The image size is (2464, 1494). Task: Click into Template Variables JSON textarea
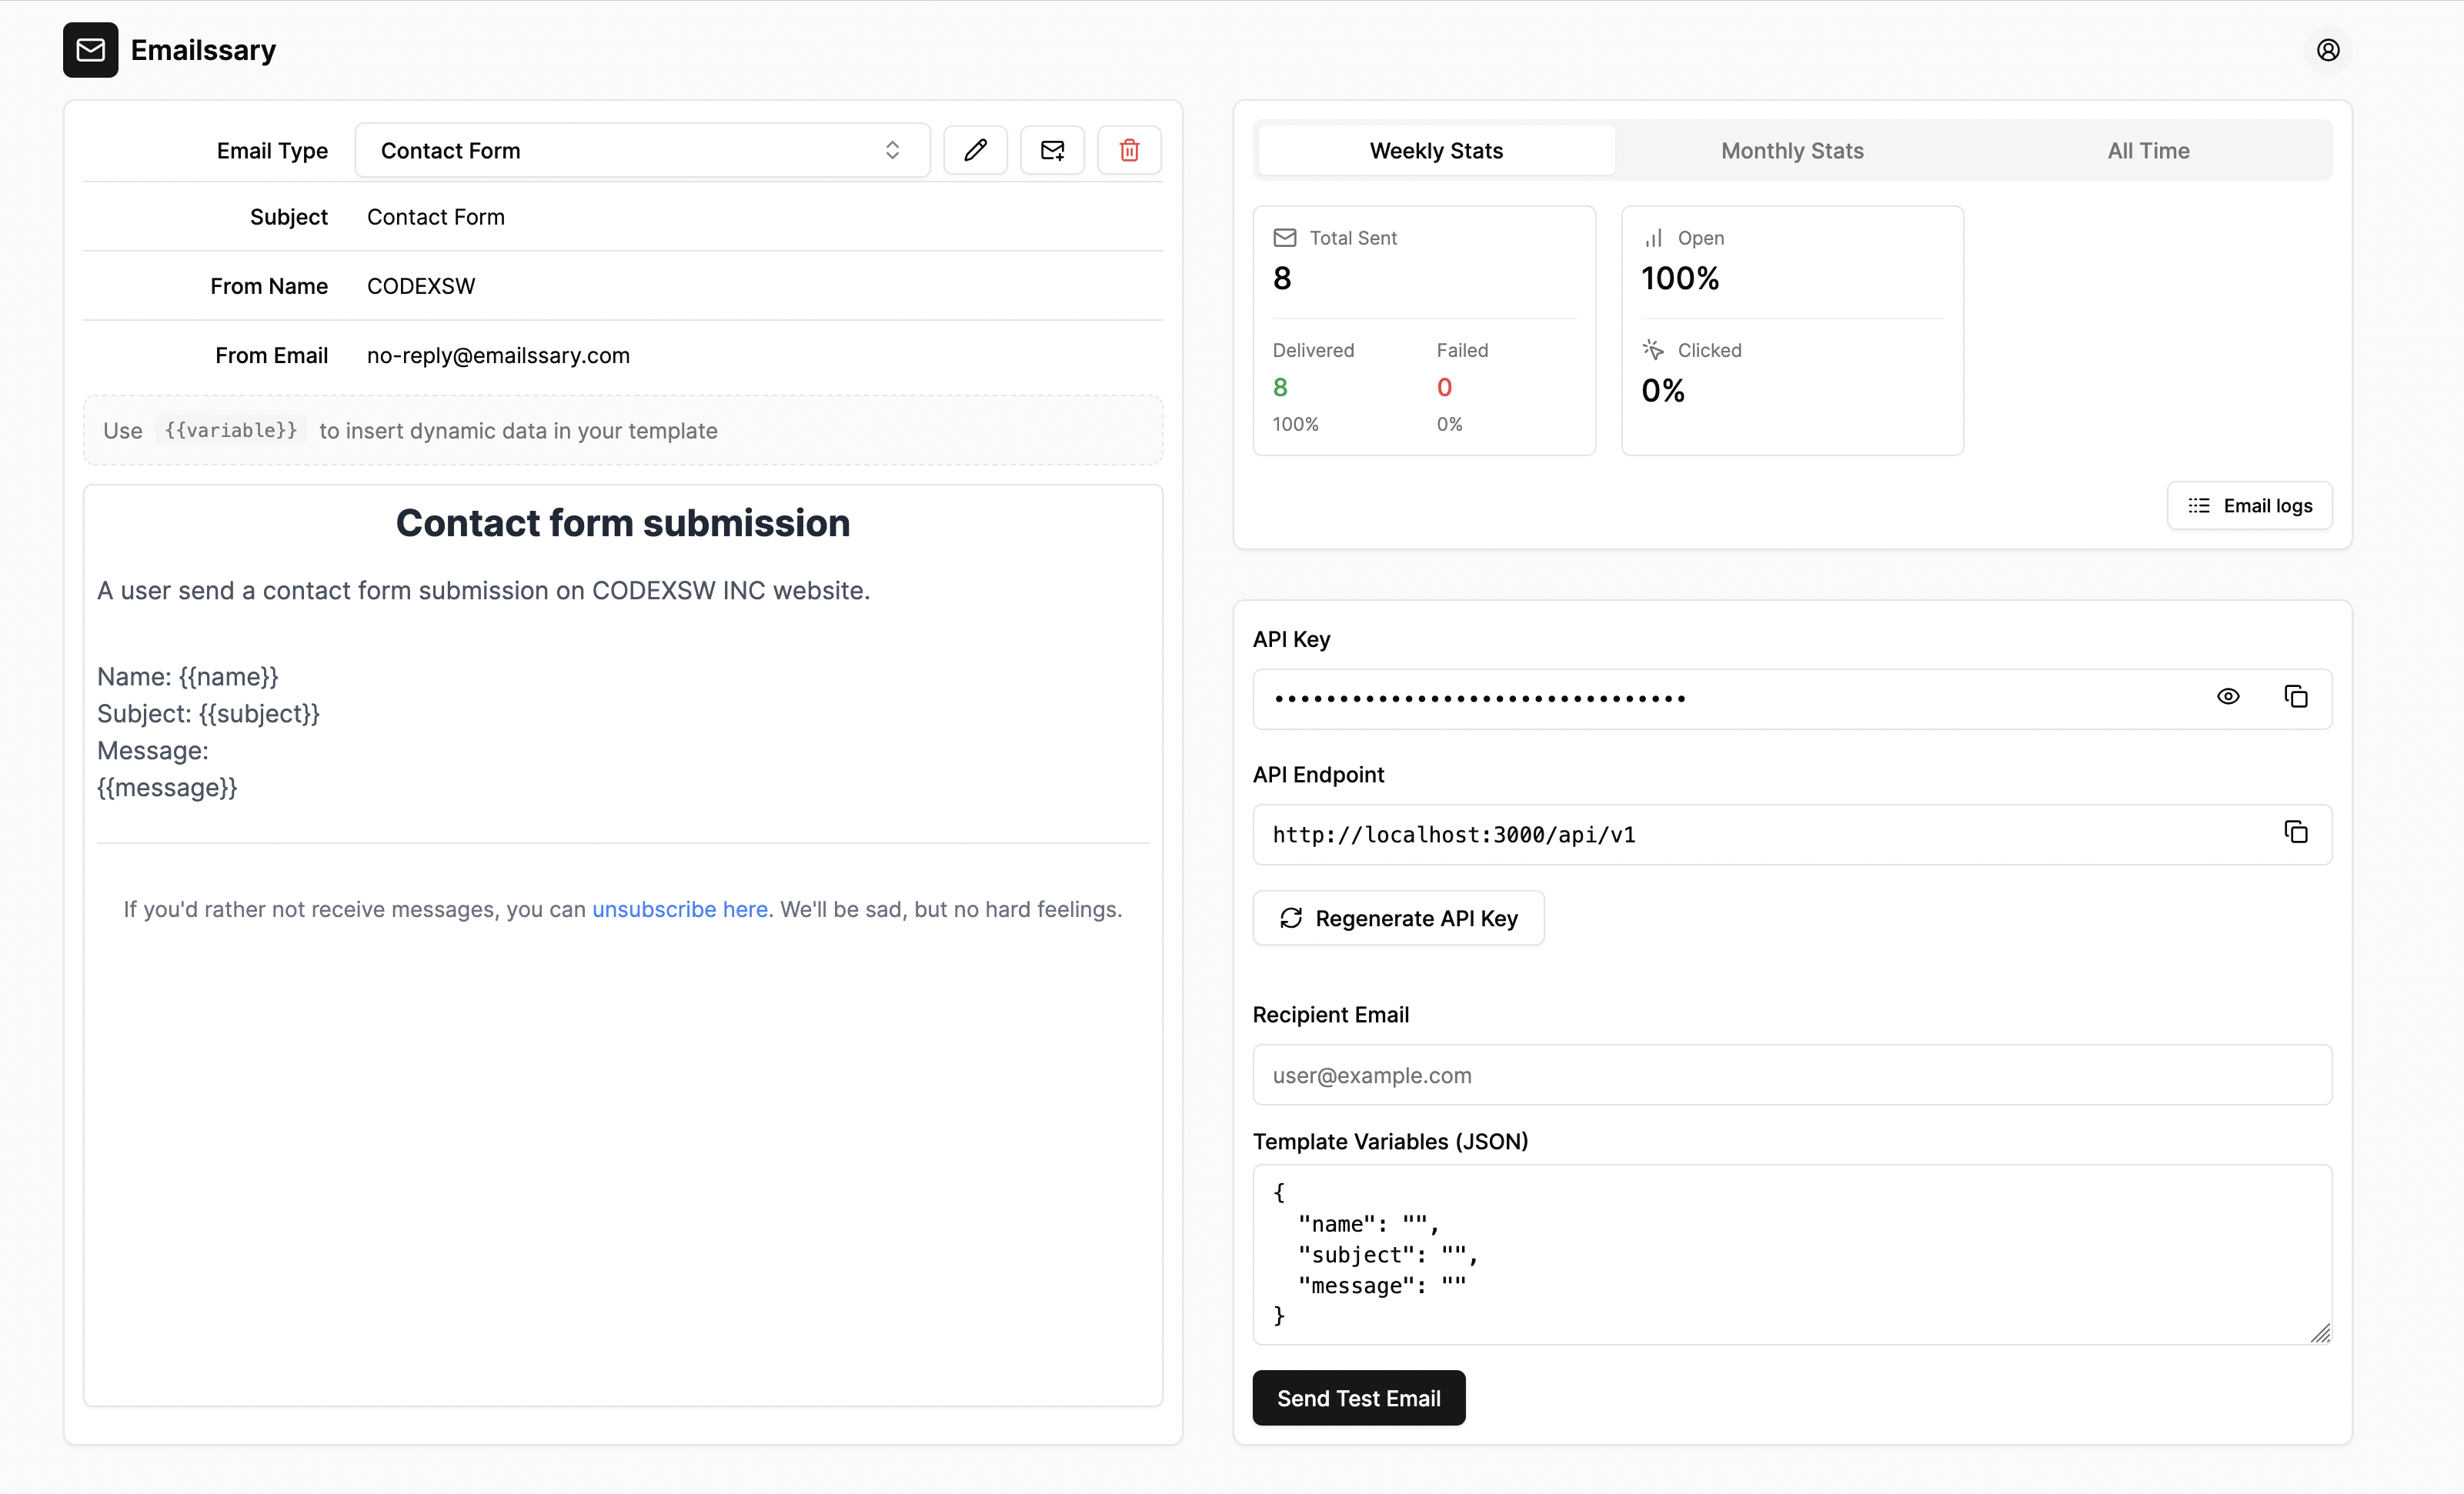1792,1254
